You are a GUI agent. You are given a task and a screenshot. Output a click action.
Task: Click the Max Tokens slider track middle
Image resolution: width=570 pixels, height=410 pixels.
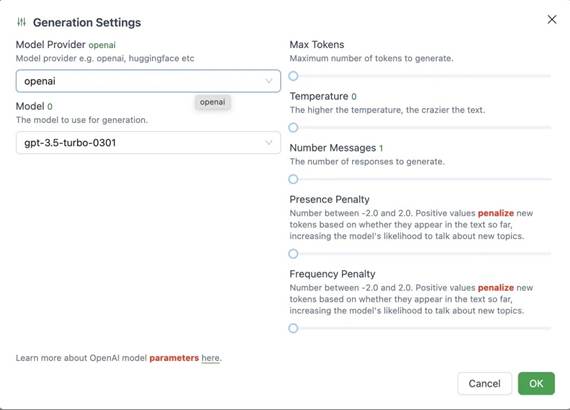click(x=421, y=76)
